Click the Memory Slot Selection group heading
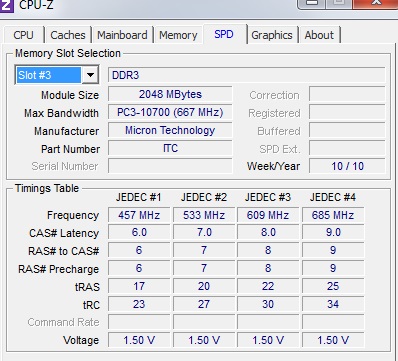 pyautogui.click(x=68, y=53)
